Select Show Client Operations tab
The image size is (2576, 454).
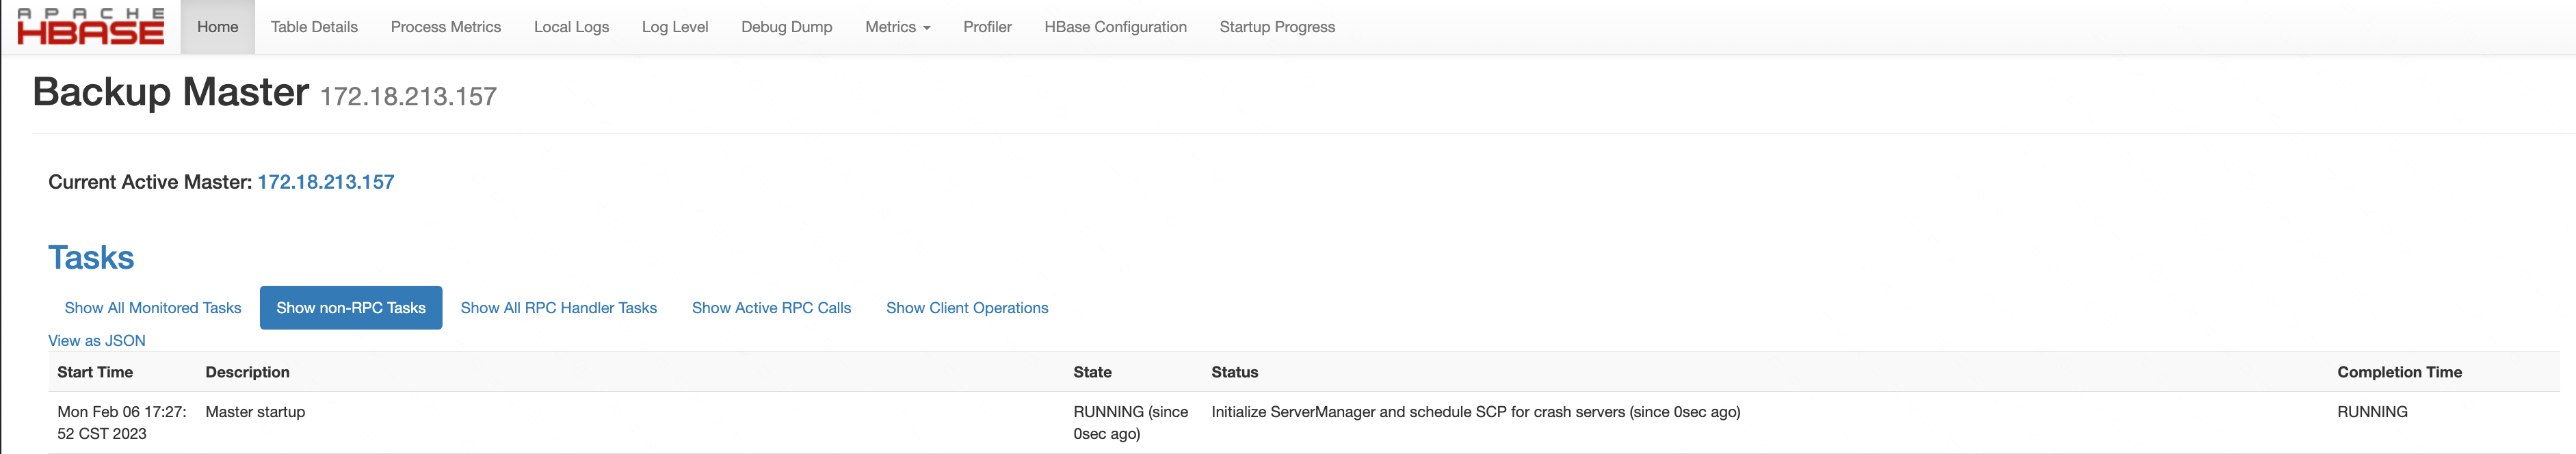pos(967,308)
